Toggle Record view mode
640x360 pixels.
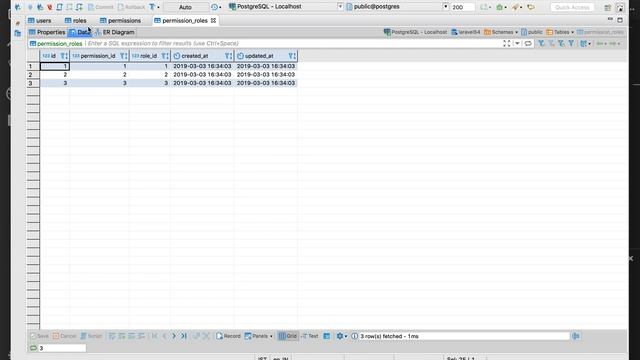[x=228, y=336]
